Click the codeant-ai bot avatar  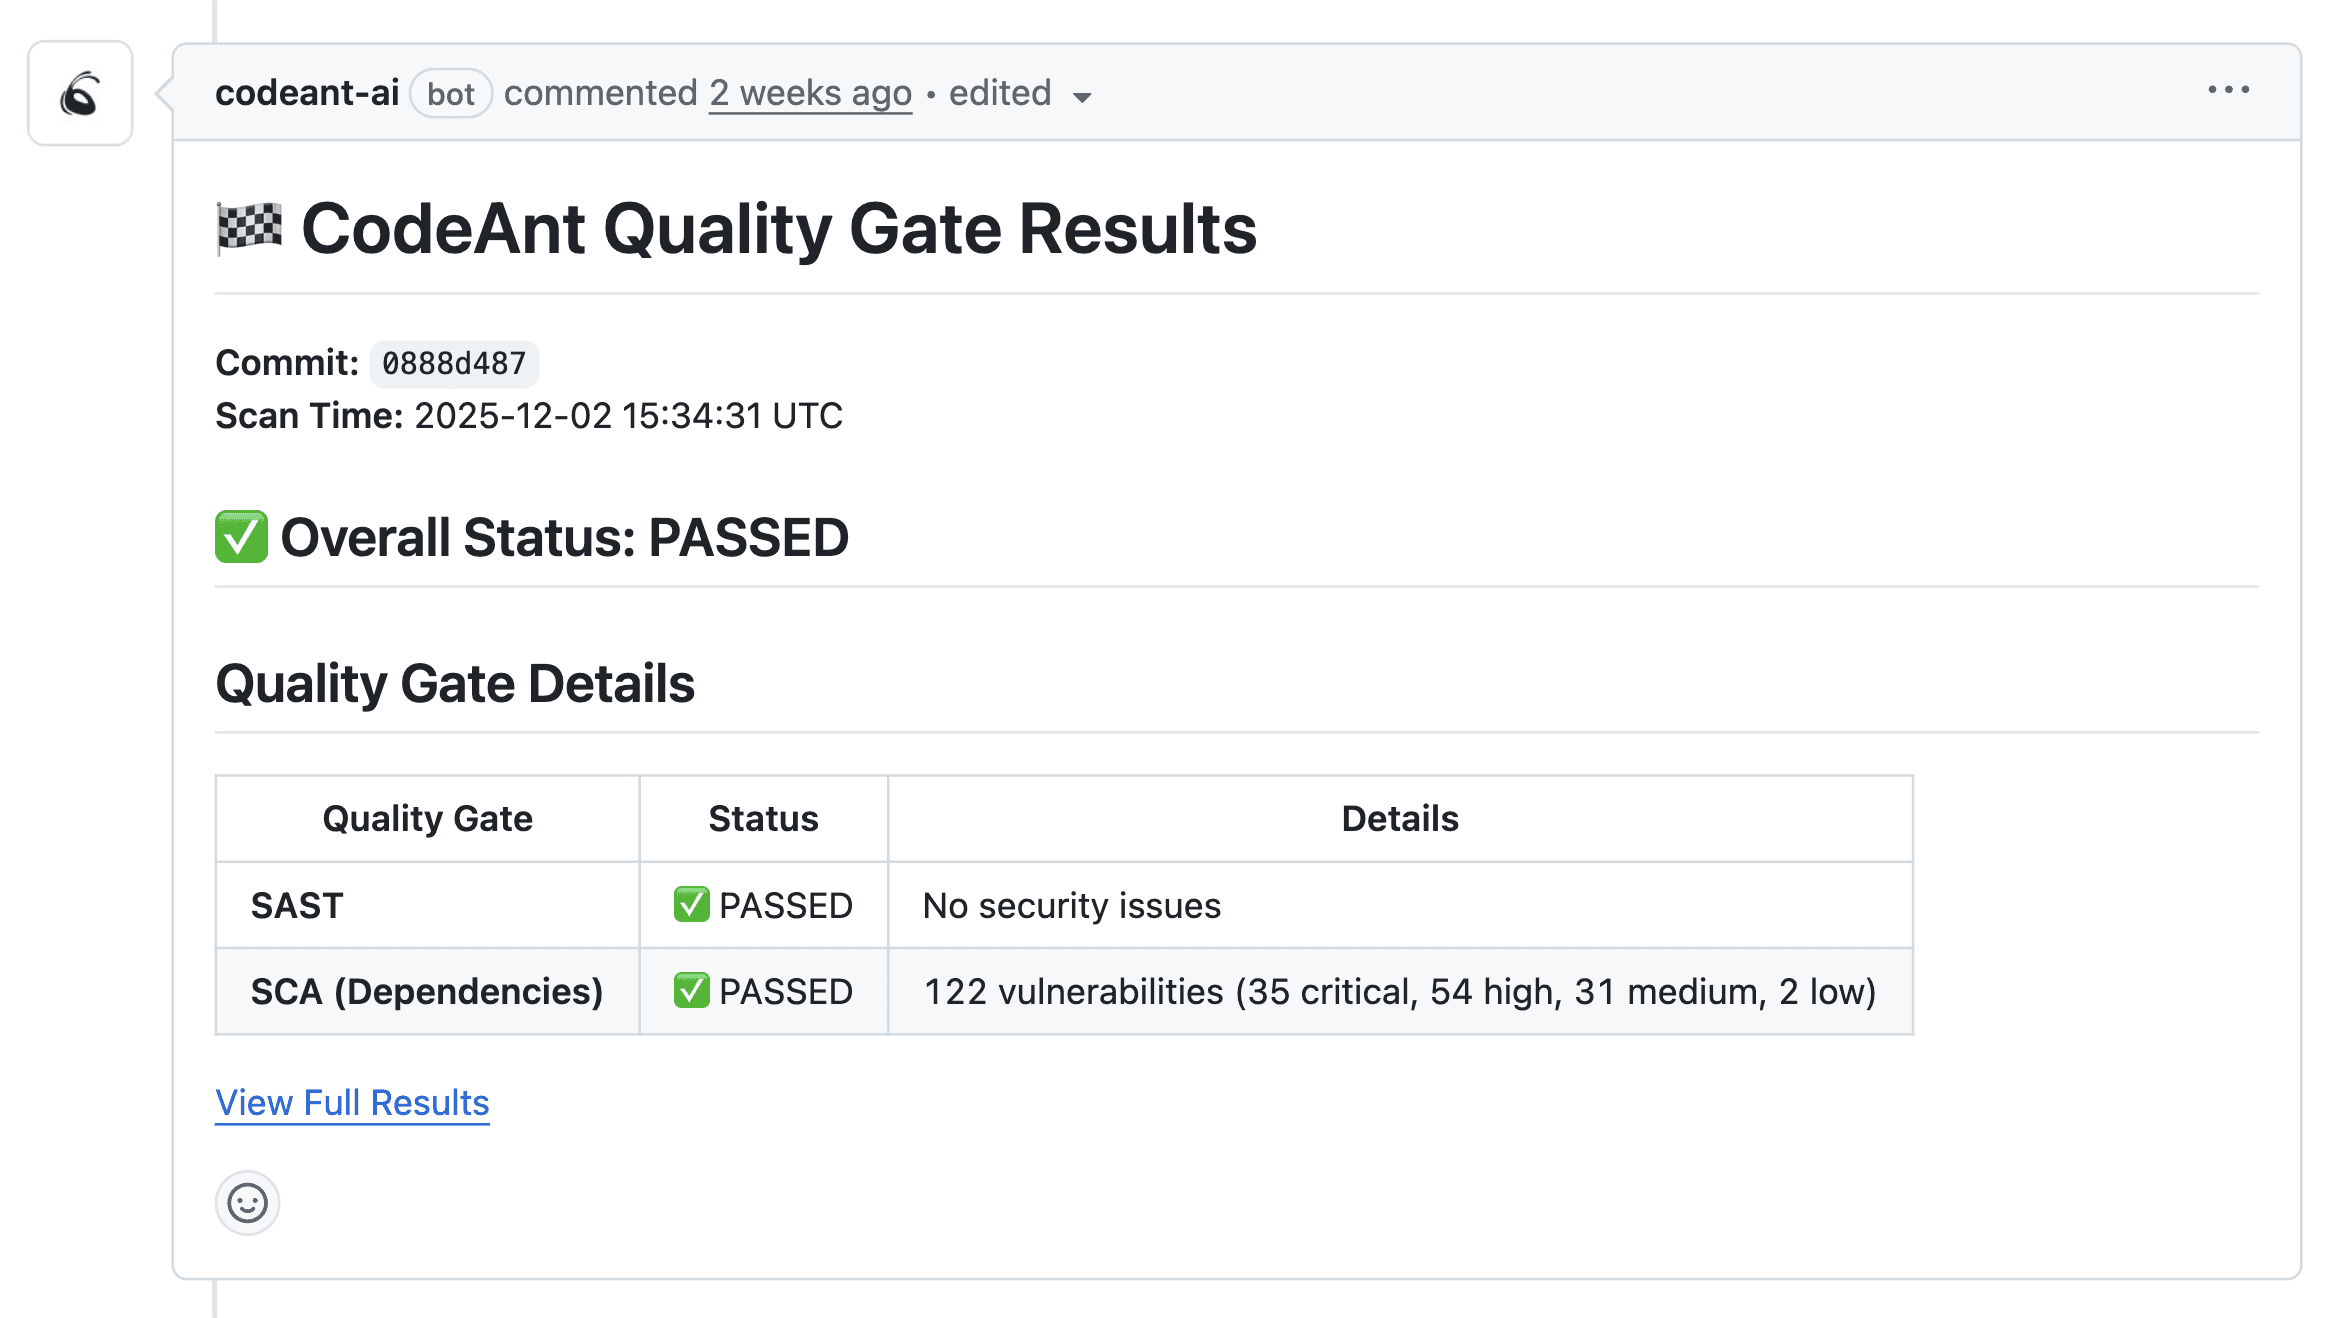coord(79,93)
